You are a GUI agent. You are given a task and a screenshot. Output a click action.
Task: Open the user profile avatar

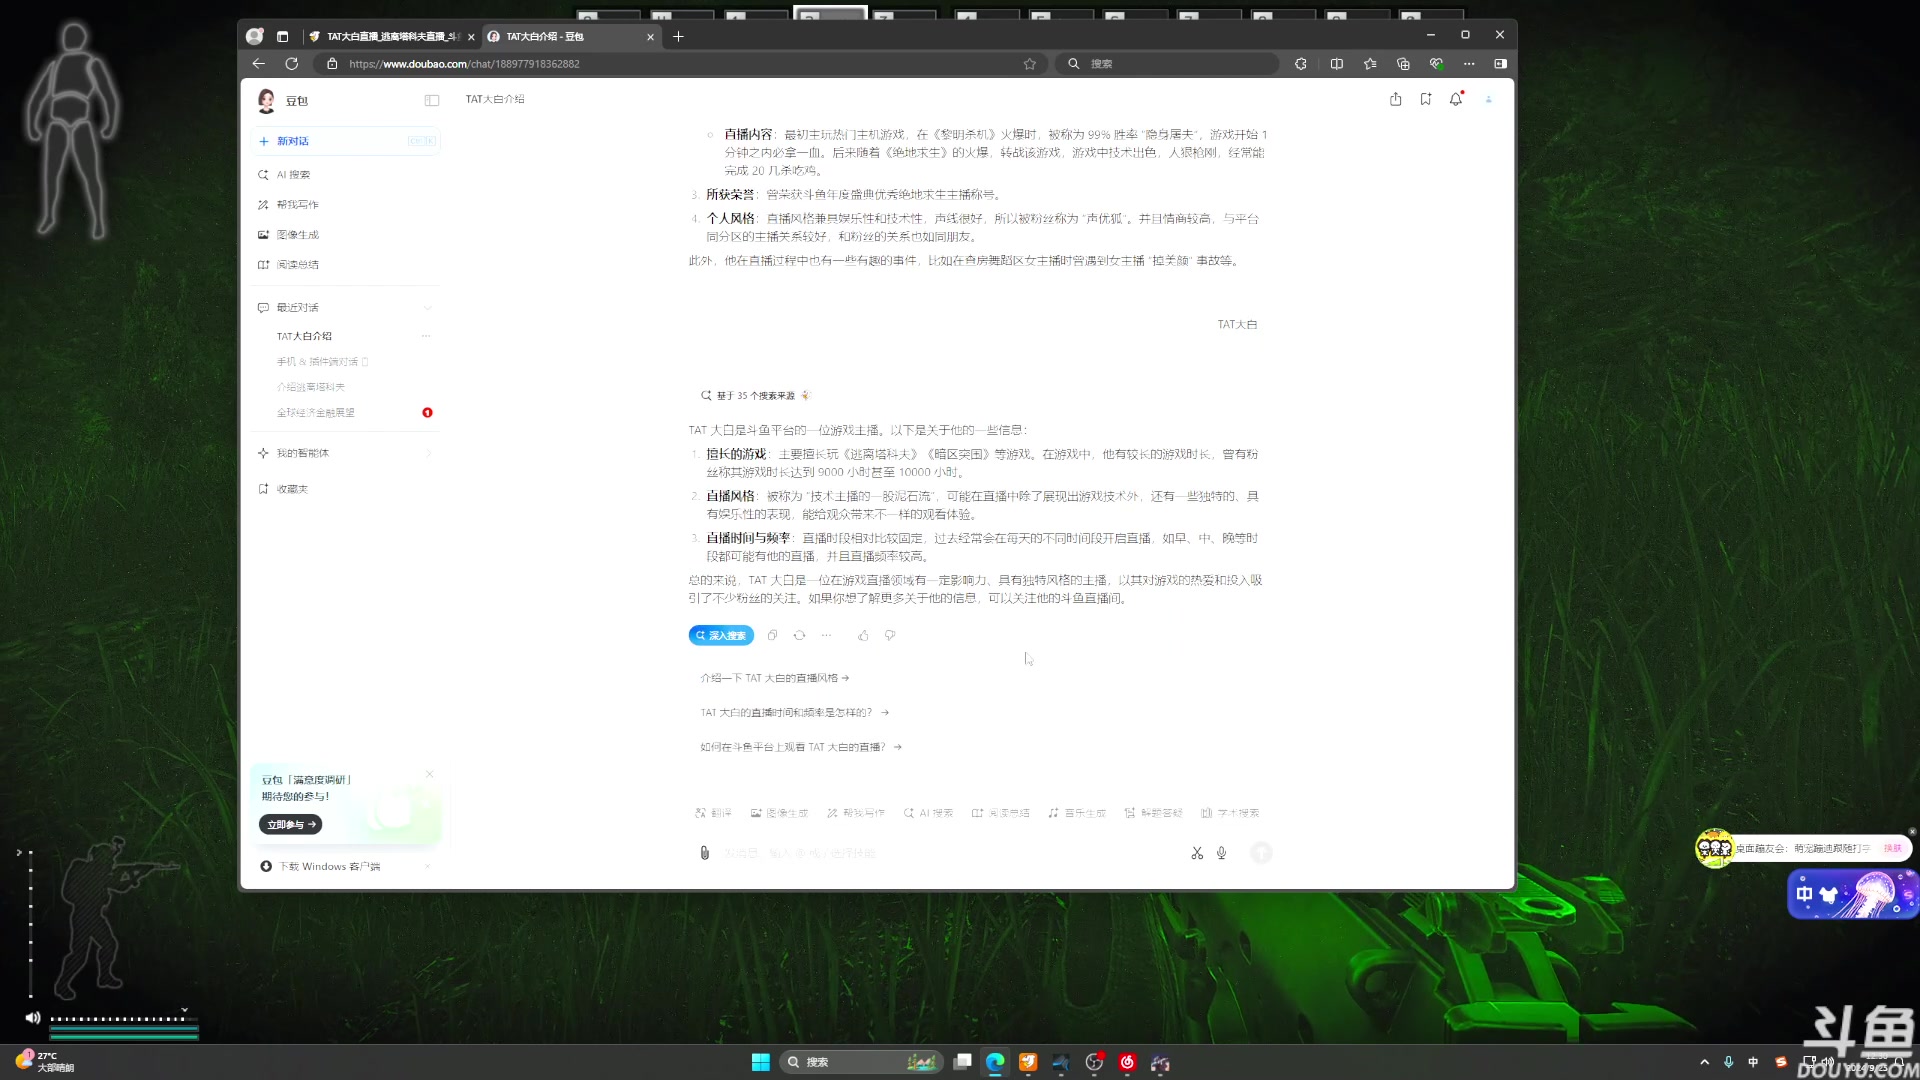click(x=1489, y=99)
